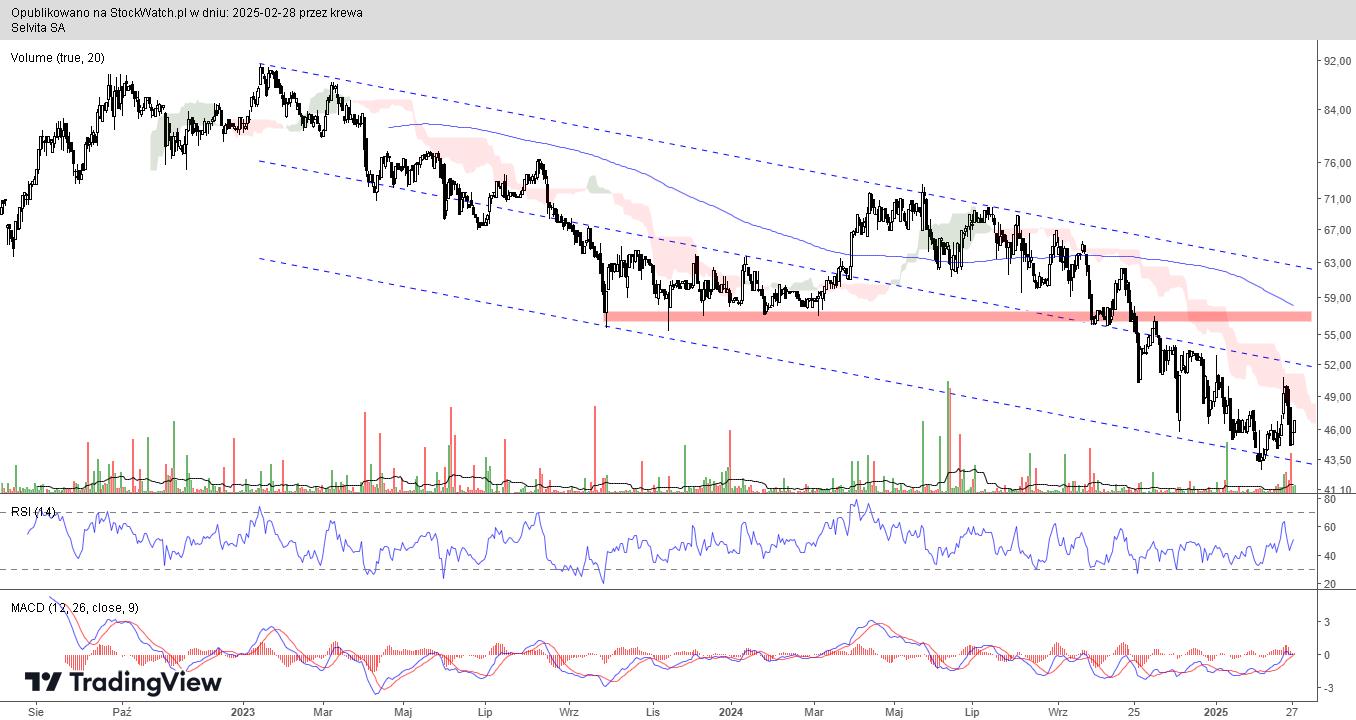Click the 'Maj' label after 2023
The width and height of the screenshot is (1356, 720).
(403, 712)
